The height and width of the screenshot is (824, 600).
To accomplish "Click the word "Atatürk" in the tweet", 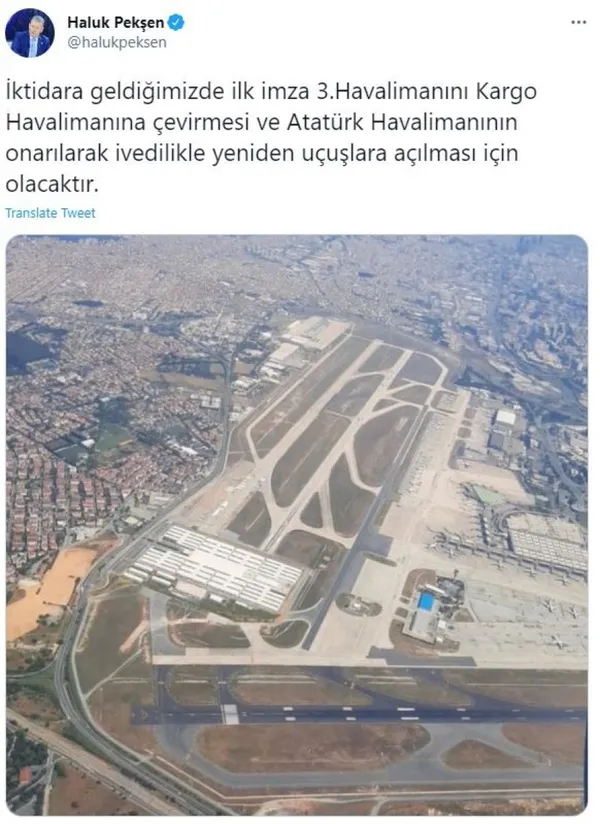I will coord(325,122).
